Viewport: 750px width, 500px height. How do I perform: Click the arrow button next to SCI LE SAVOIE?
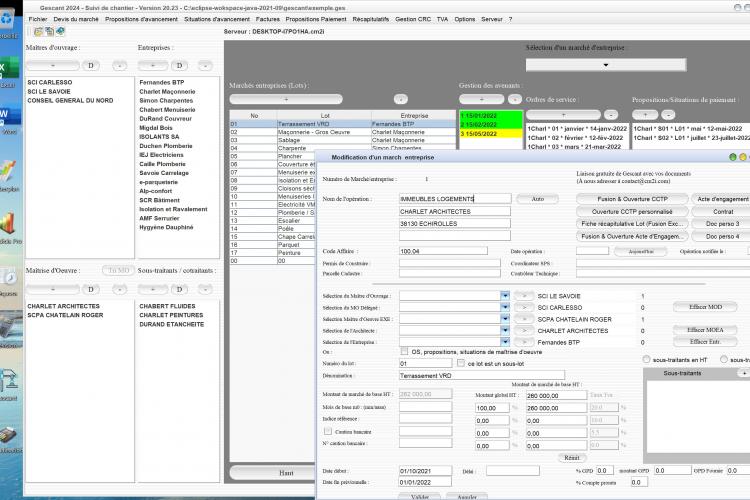tap(524, 296)
